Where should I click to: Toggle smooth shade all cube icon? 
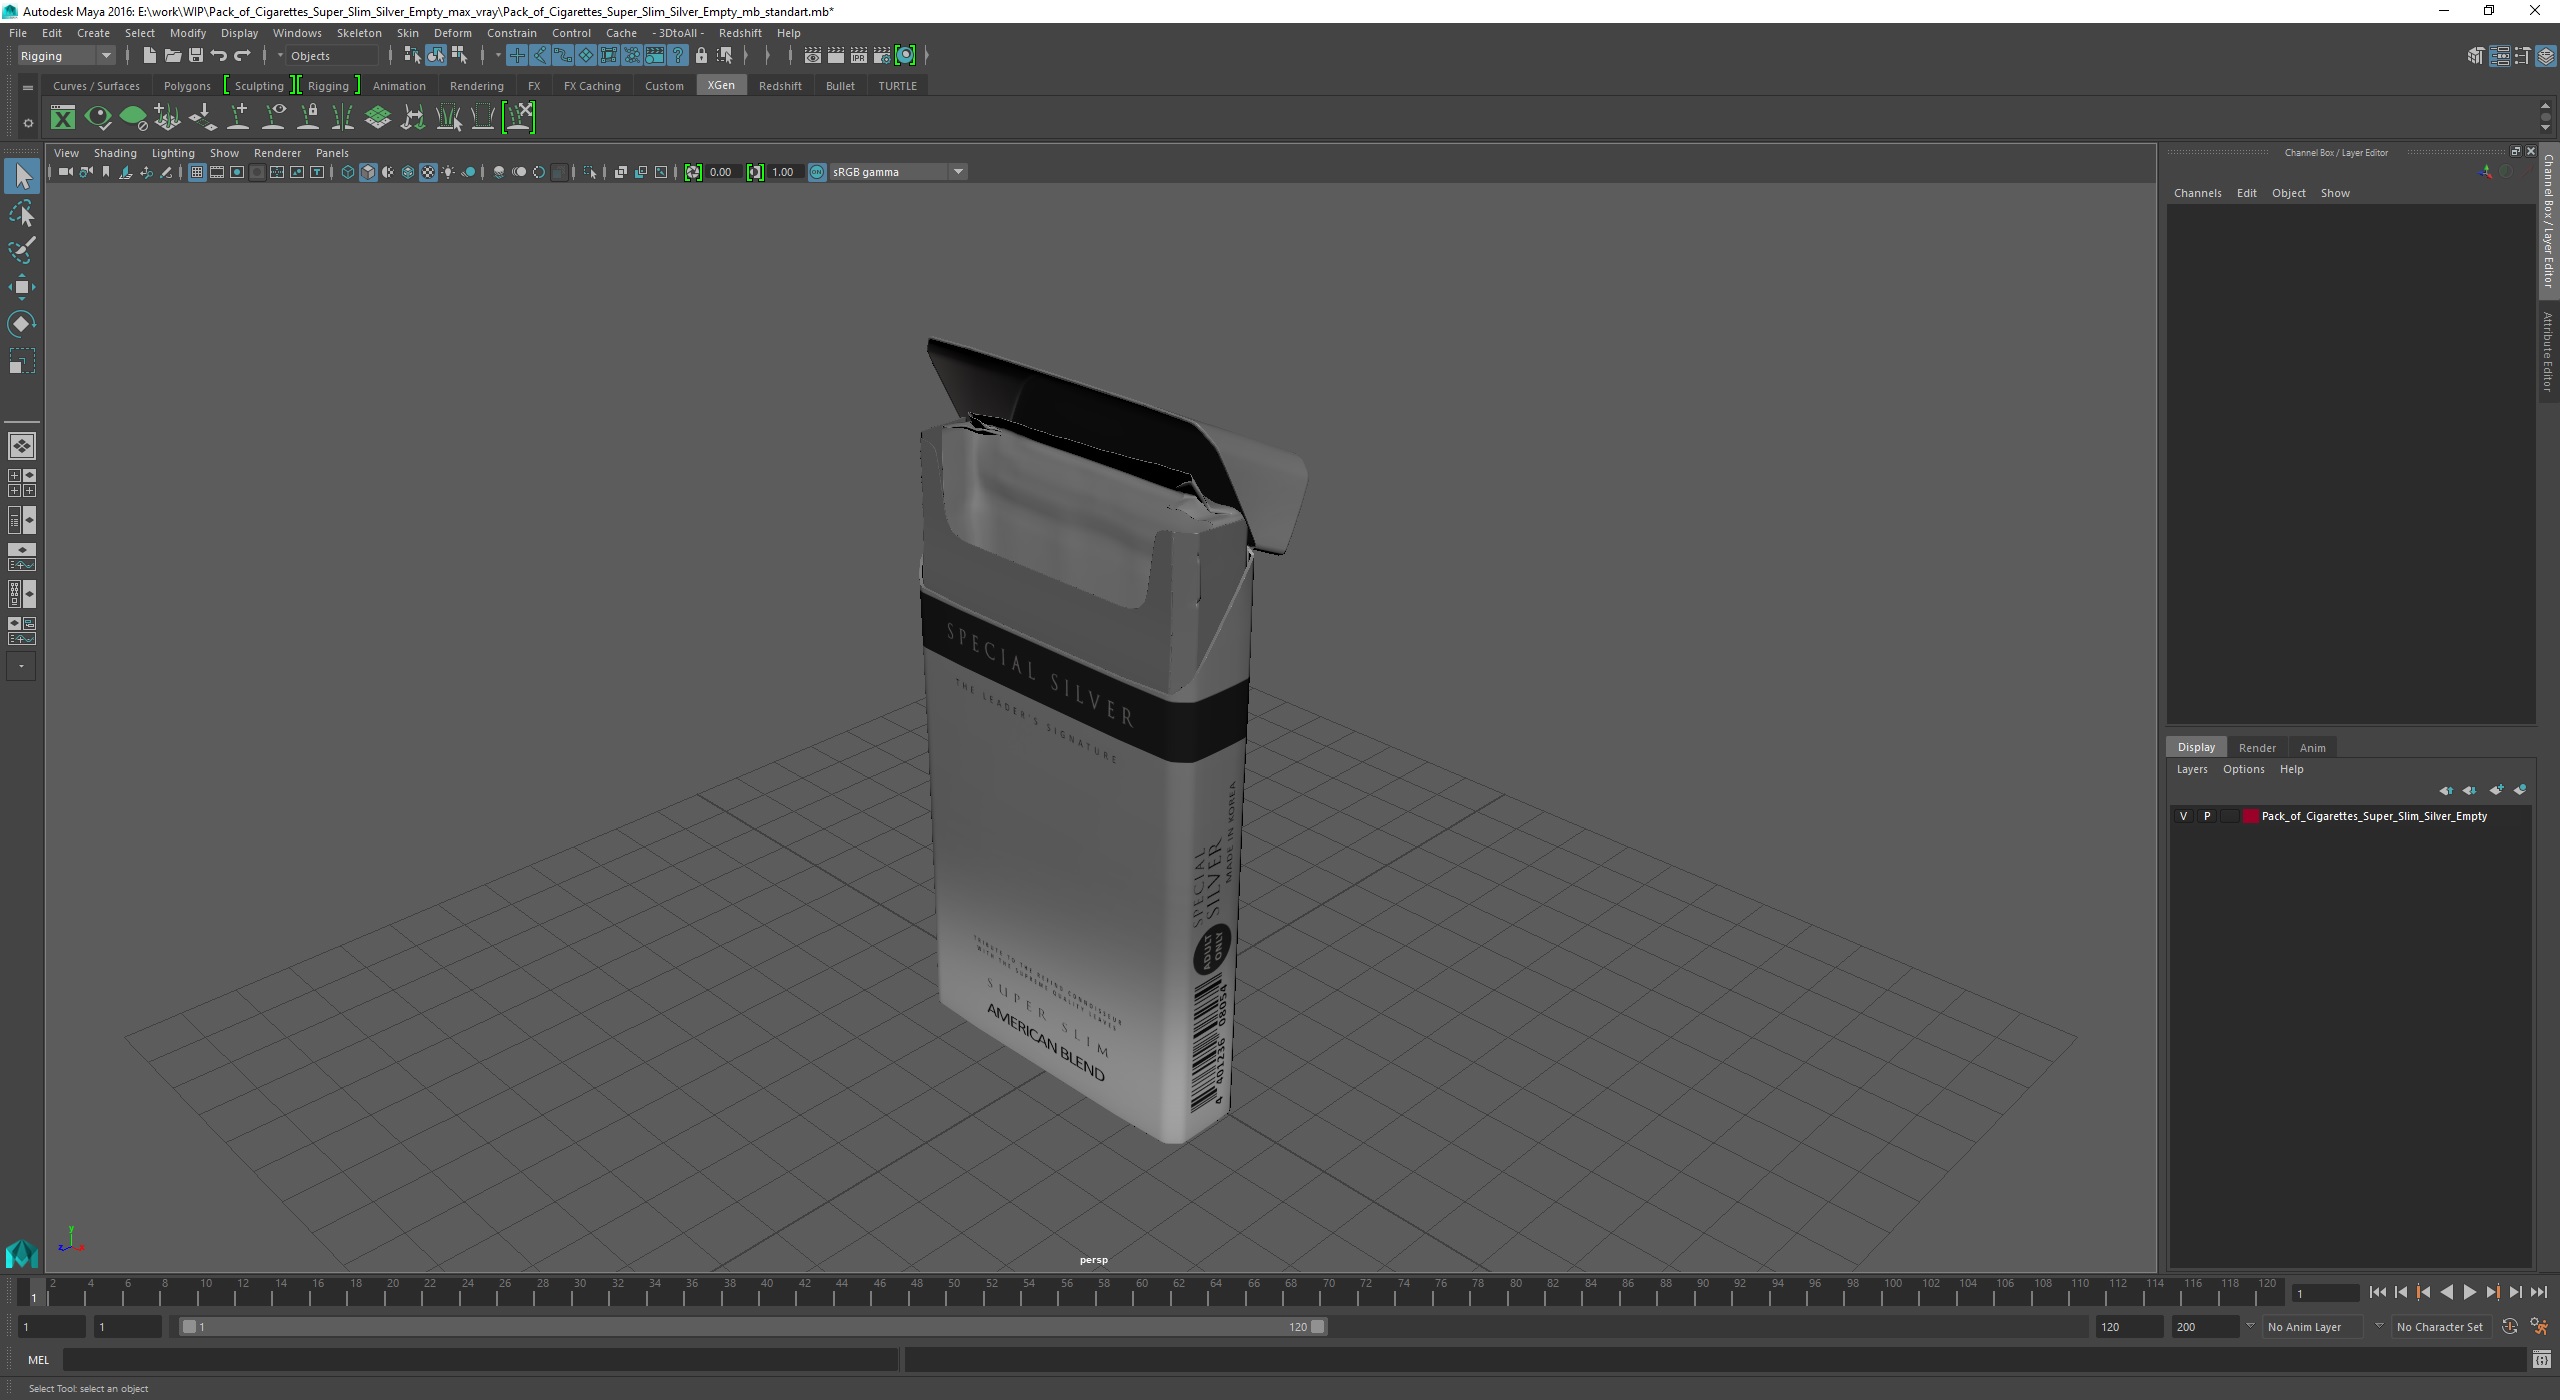(368, 172)
